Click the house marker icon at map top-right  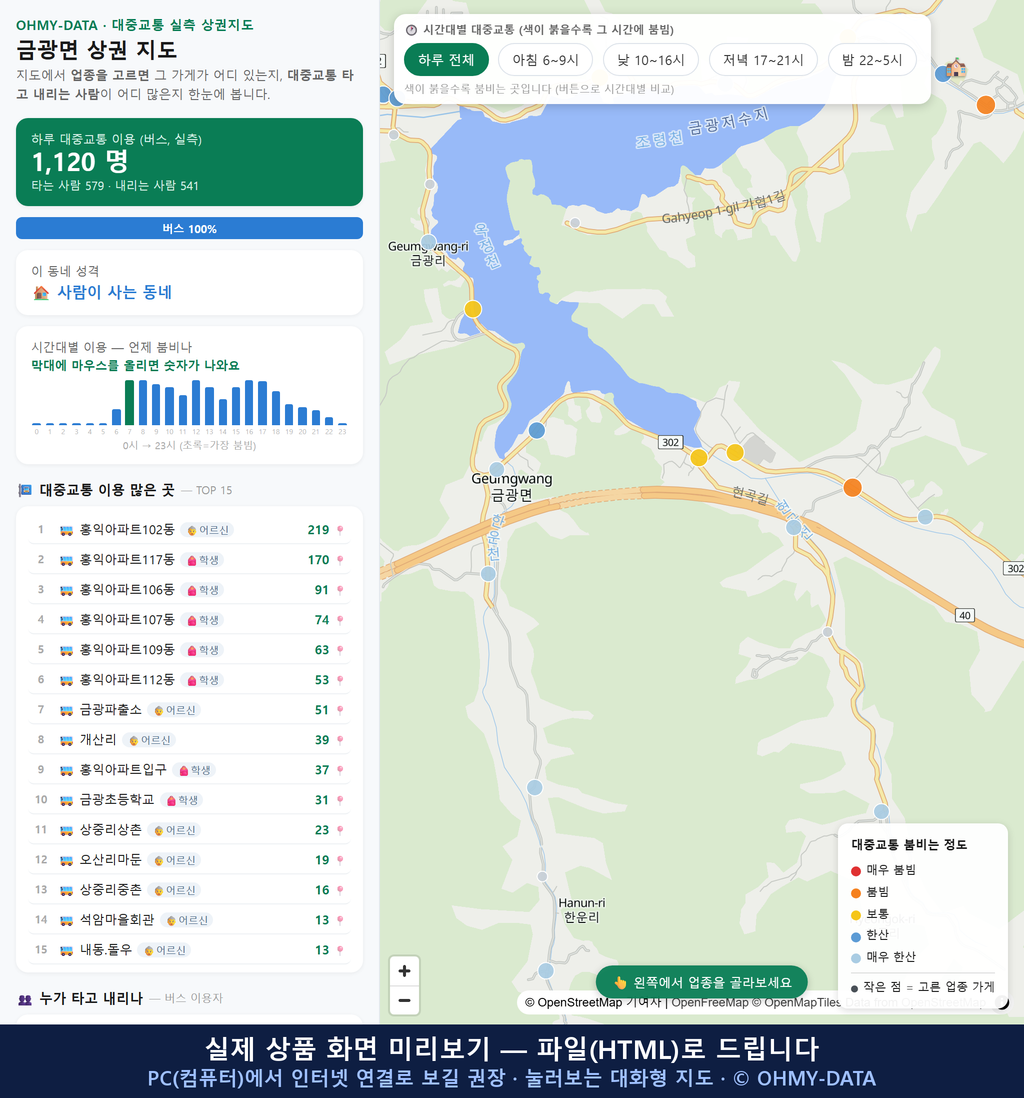956,68
